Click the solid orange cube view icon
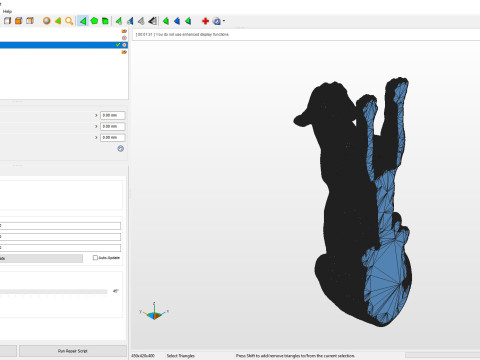The image size is (480, 360). point(19,21)
